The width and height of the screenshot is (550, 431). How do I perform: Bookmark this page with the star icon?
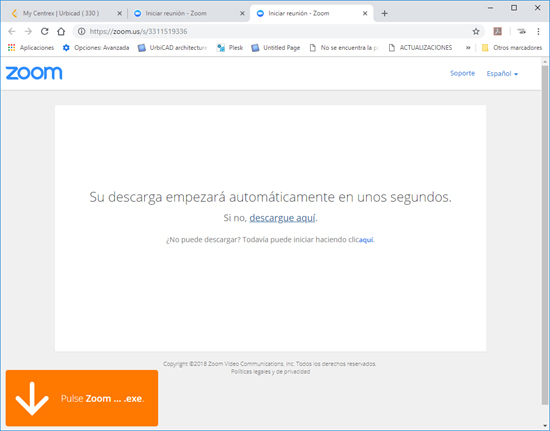pyautogui.click(x=476, y=32)
